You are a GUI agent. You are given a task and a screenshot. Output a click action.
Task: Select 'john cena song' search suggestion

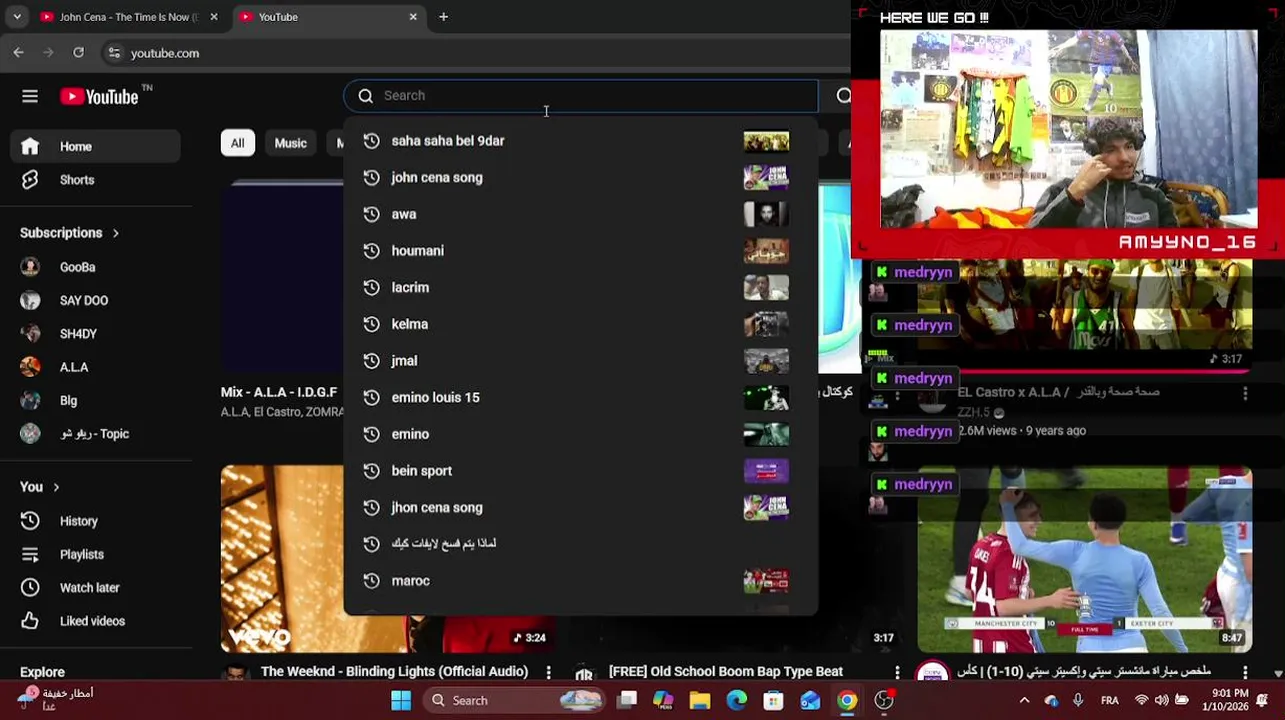(x=581, y=178)
